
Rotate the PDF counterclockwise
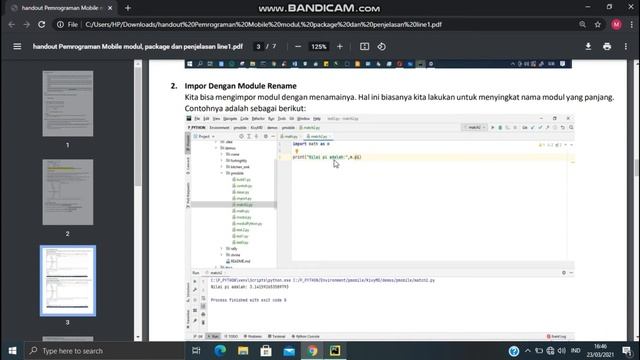[x=382, y=47]
